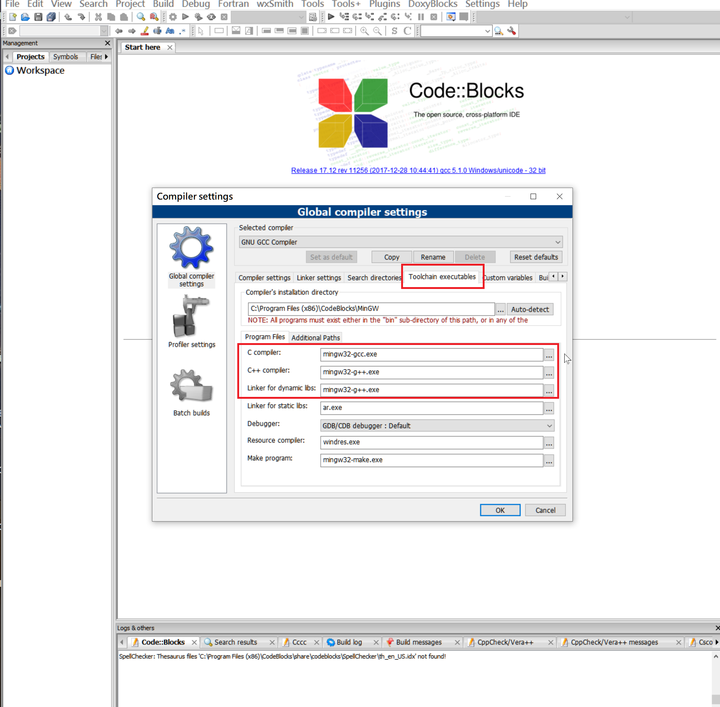Click the Redo toolbar icon
The height and width of the screenshot is (707, 720).
[x=81, y=17]
